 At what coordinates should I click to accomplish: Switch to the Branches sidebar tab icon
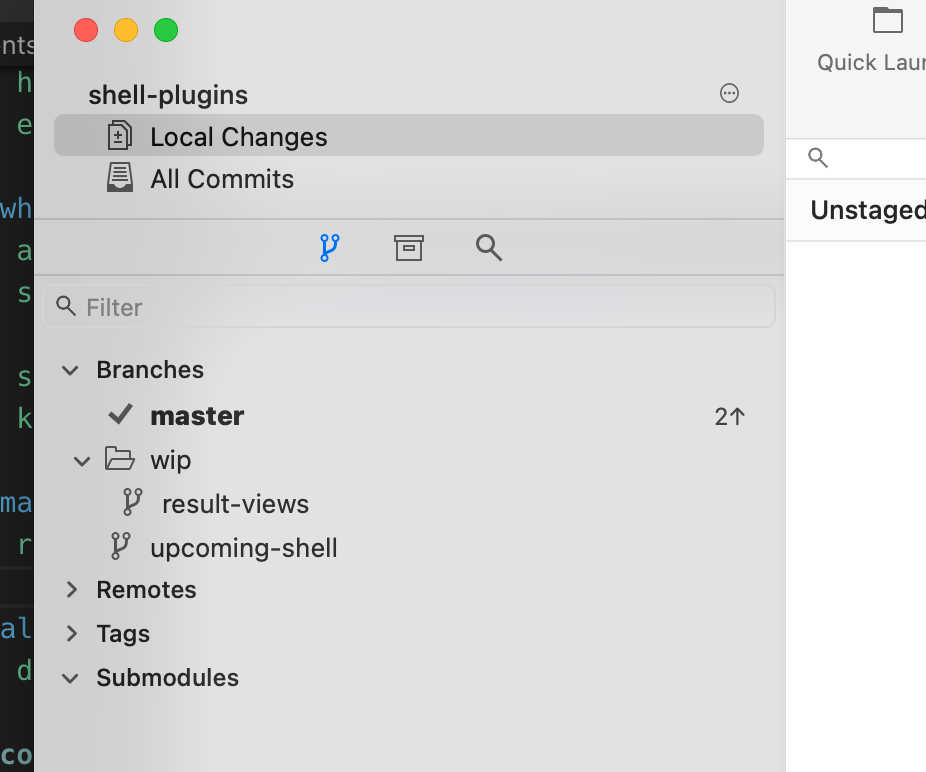point(329,247)
